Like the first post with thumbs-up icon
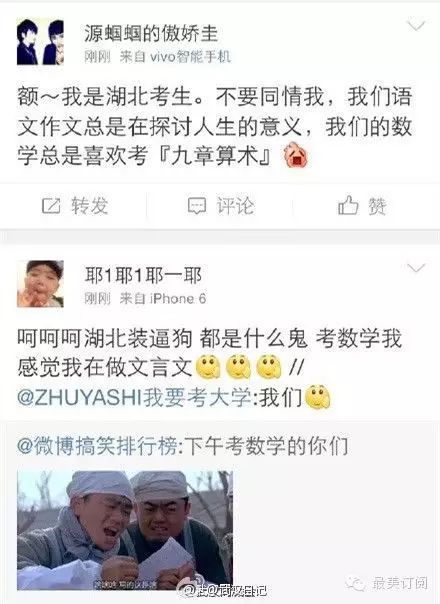The image size is (440, 604). click(x=348, y=205)
